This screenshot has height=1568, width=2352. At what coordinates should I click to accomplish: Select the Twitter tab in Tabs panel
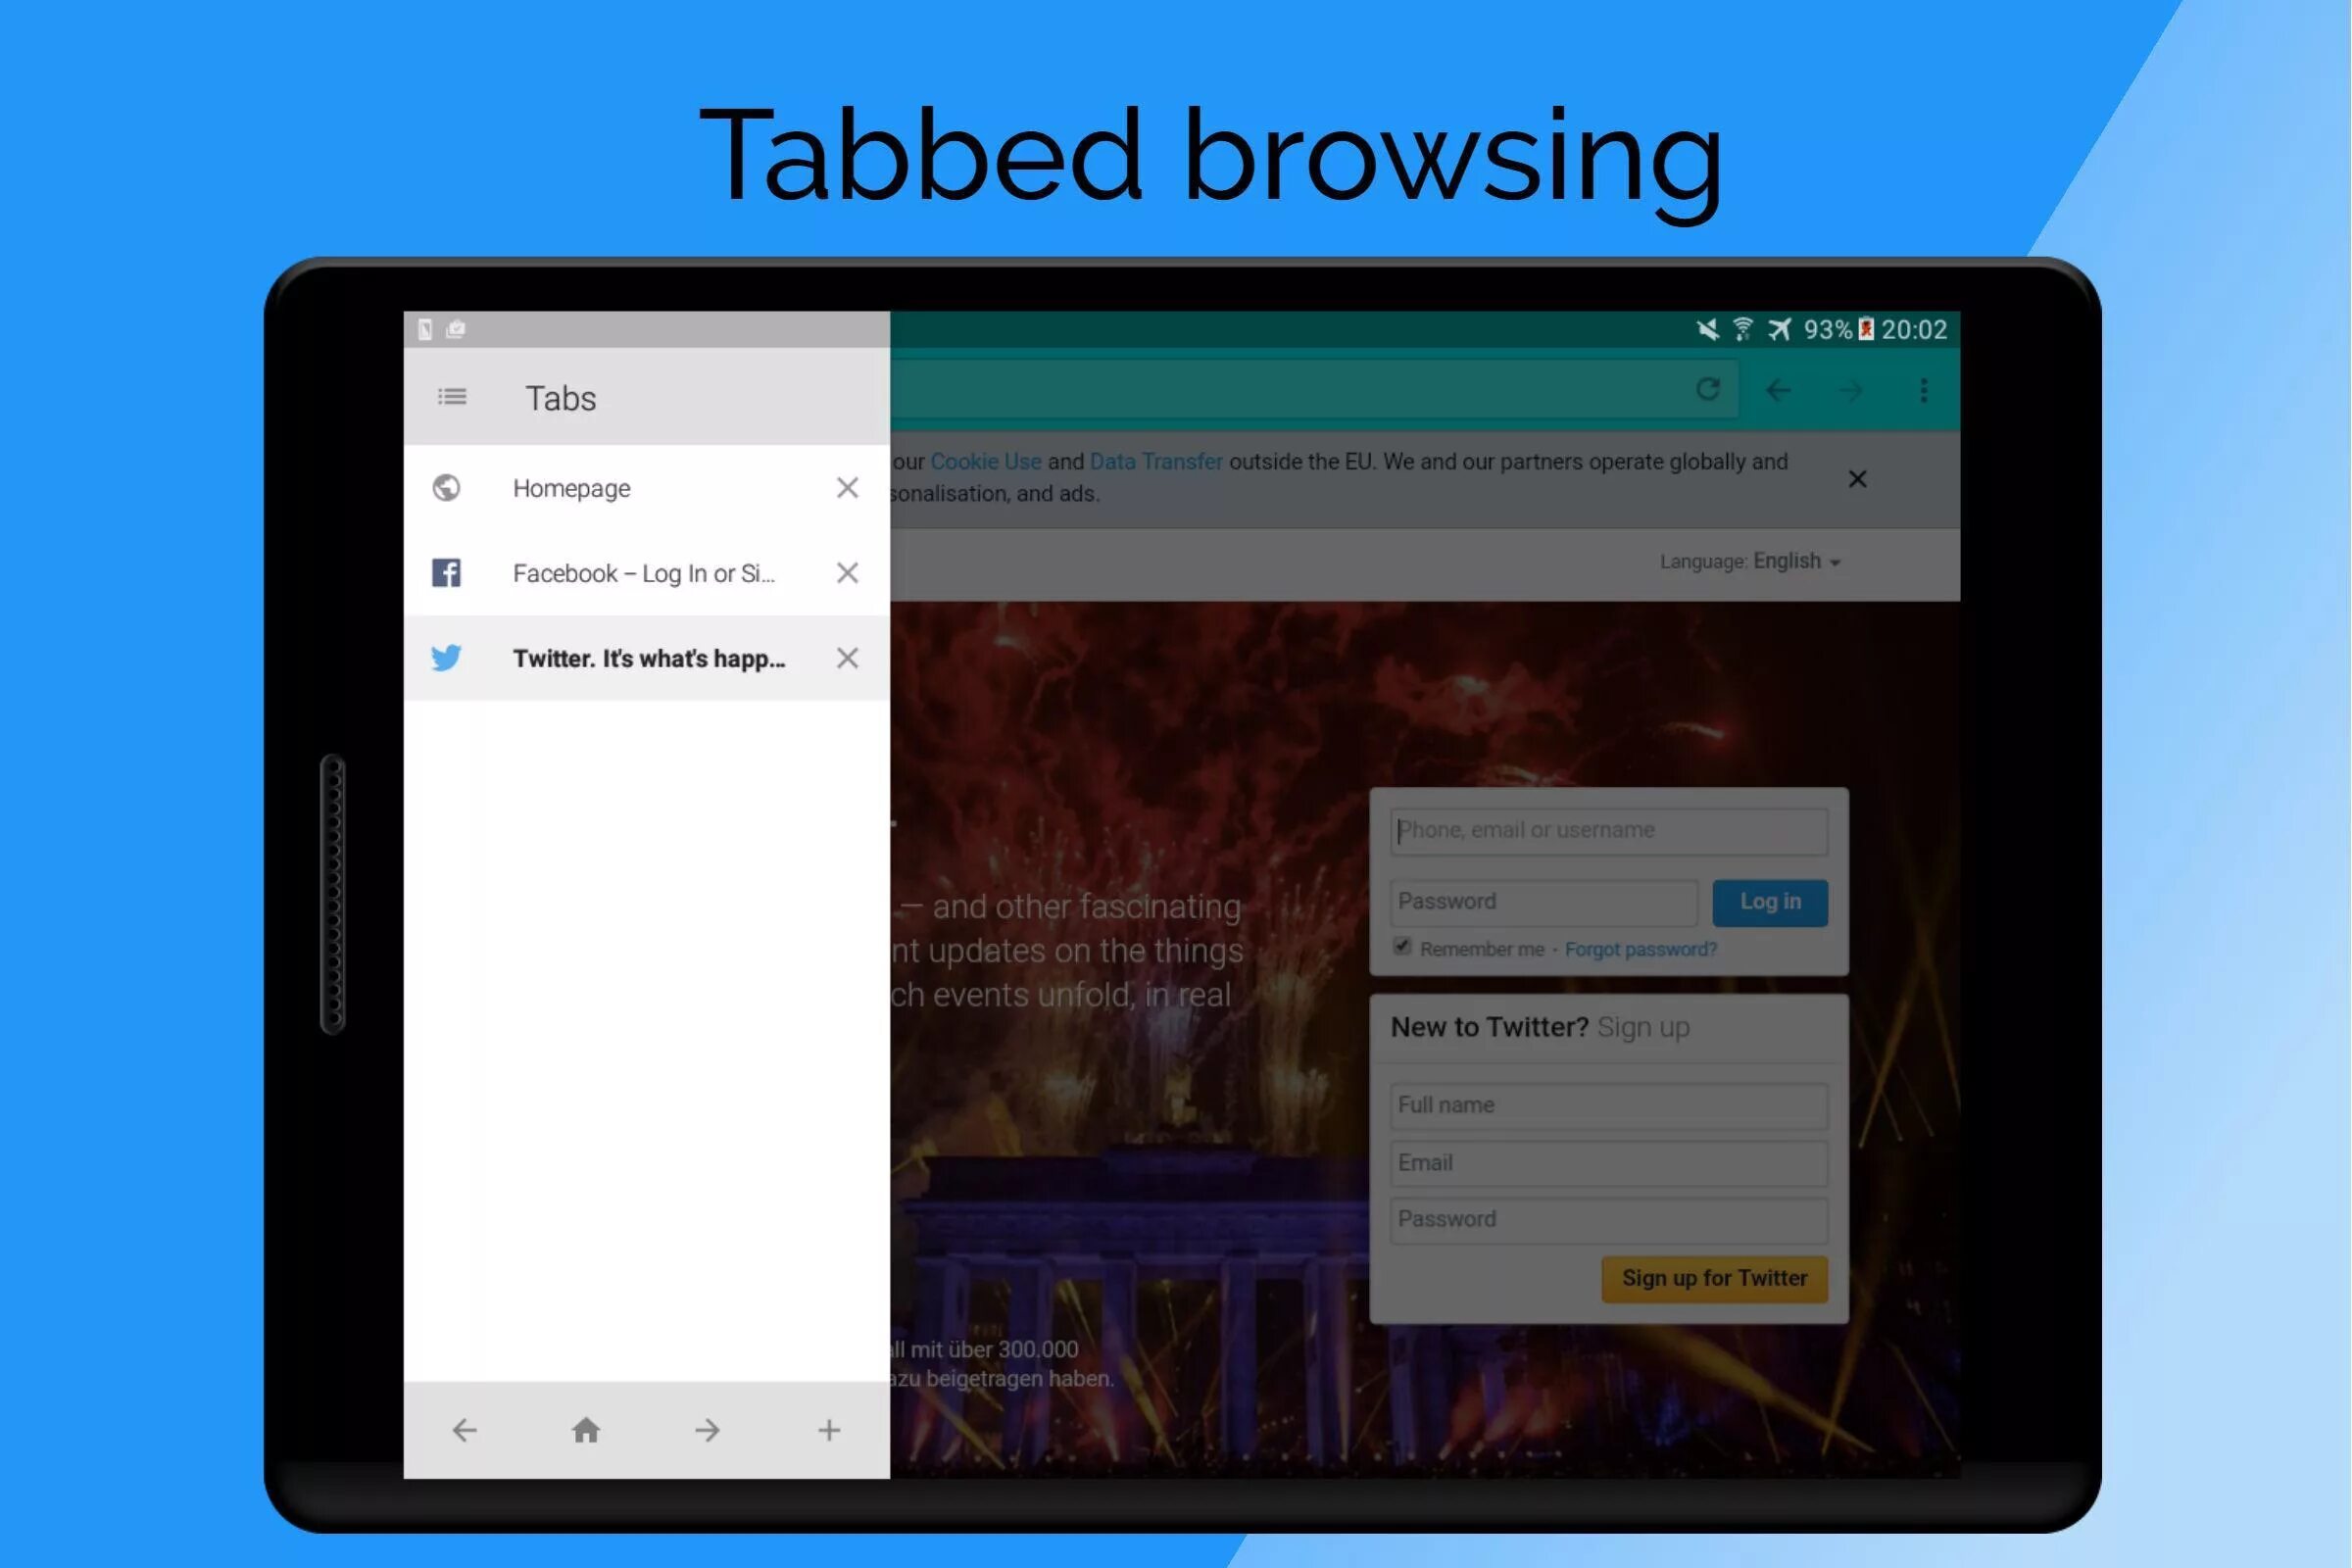point(648,657)
